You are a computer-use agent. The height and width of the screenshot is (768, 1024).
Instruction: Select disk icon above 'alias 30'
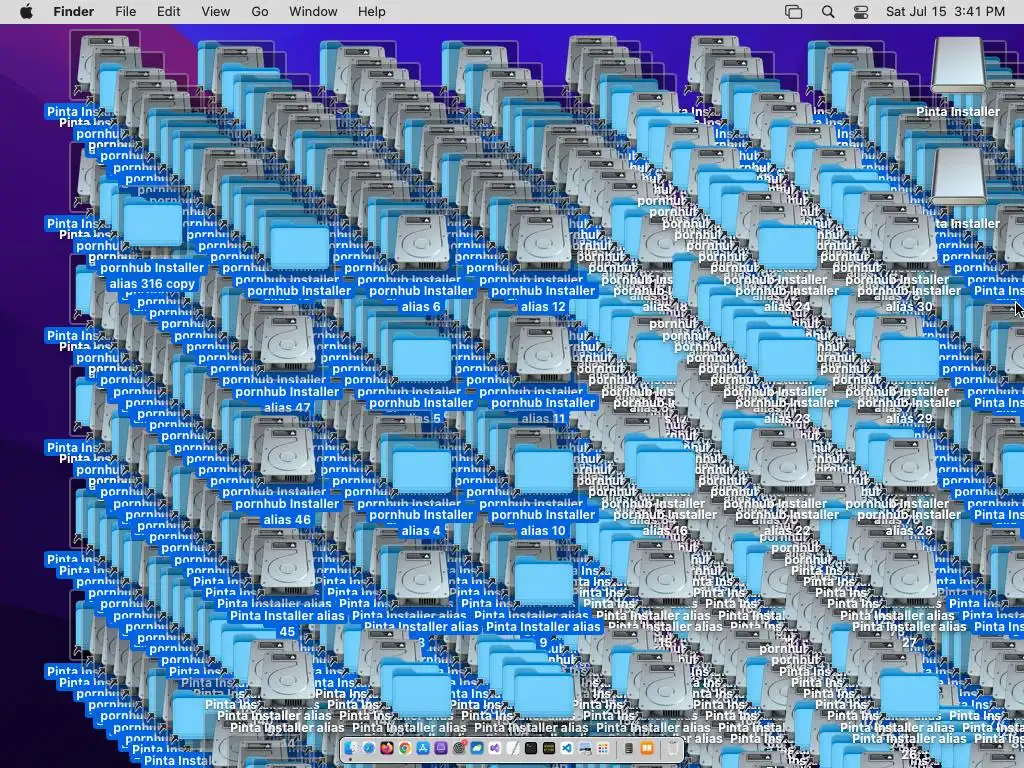tap(910, 239)
